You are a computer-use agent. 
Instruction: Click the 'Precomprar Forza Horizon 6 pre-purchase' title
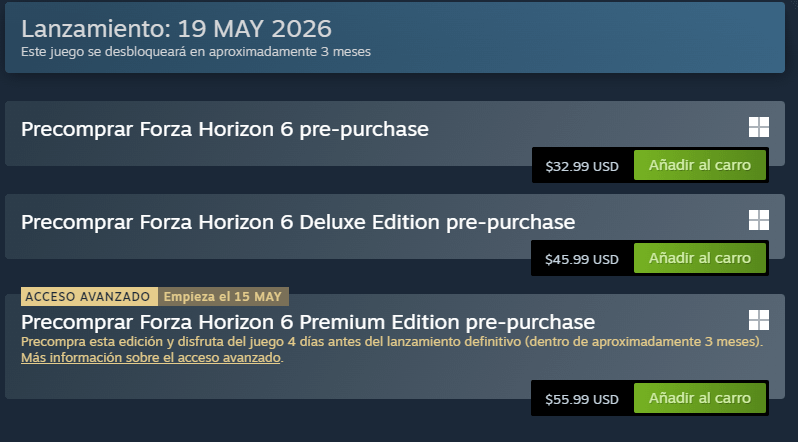(224, 130)
